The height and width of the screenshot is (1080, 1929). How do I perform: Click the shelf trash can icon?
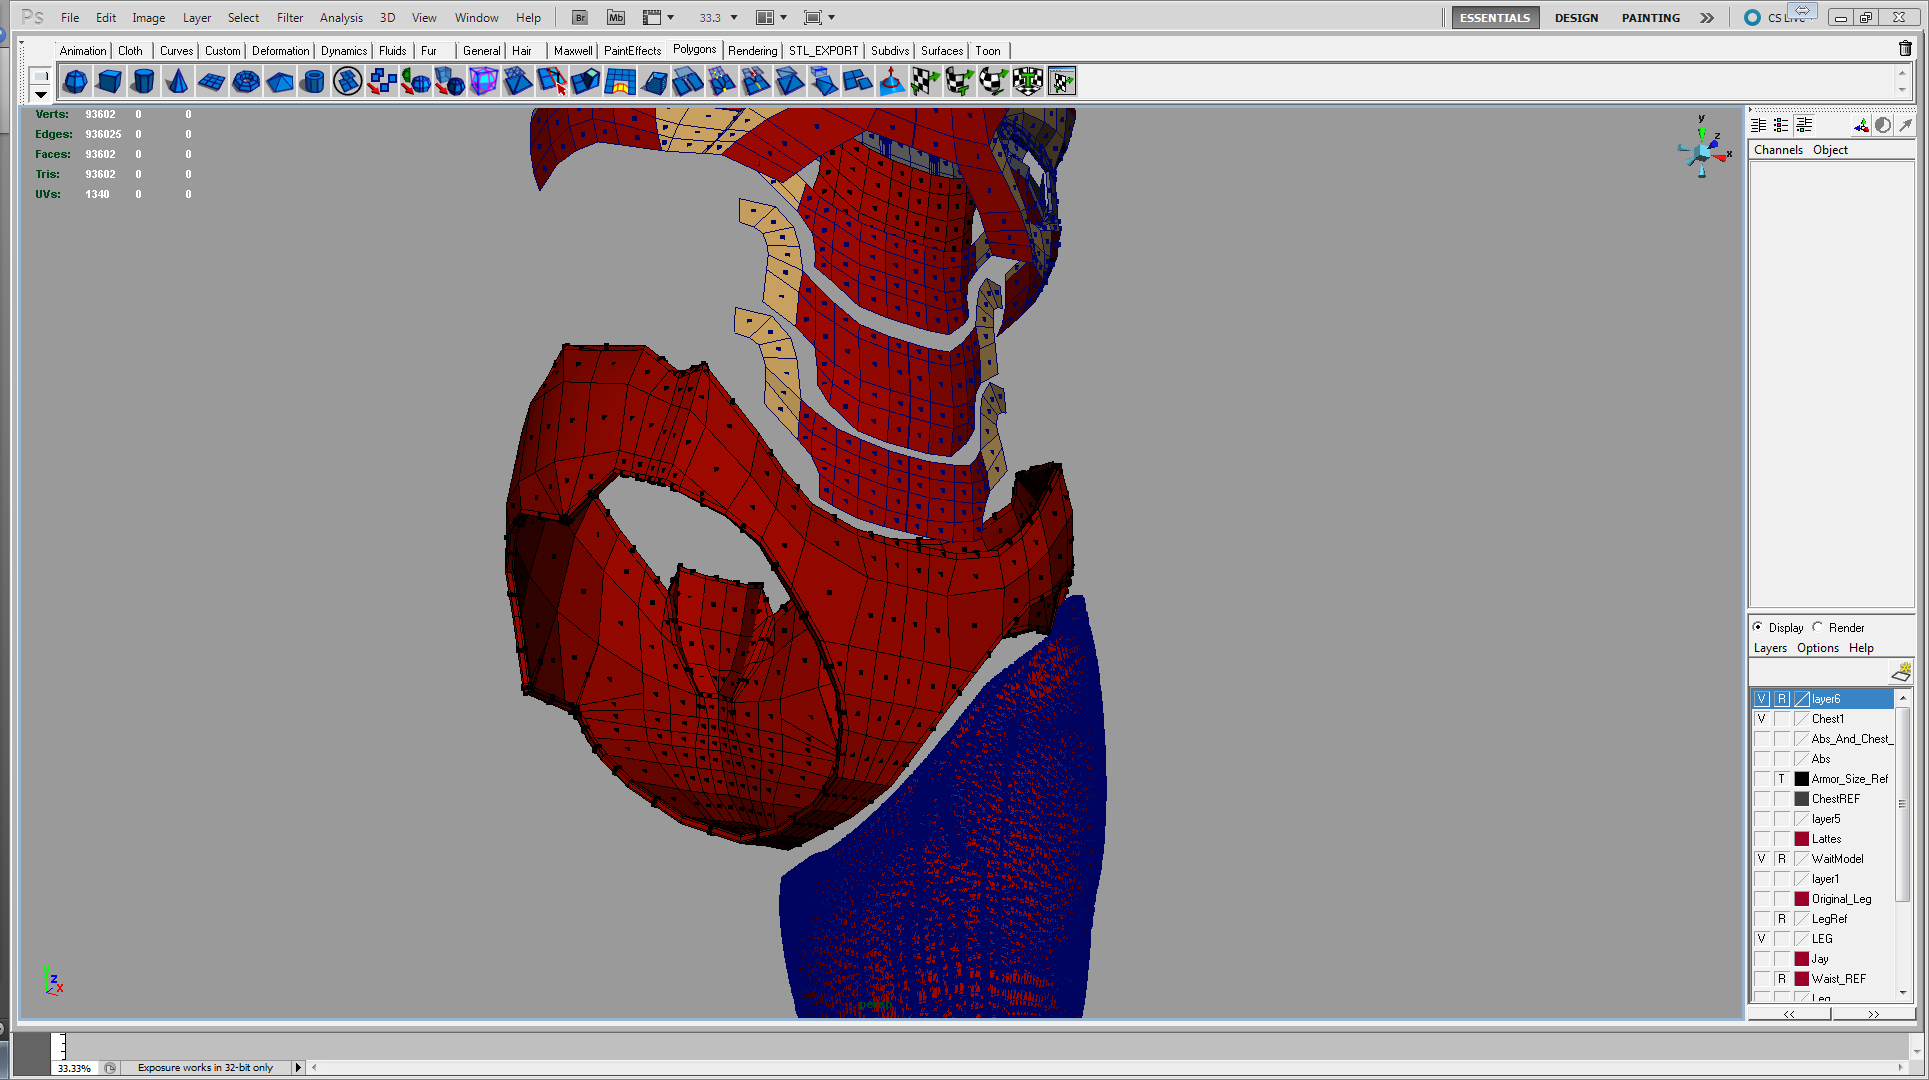1905,48
